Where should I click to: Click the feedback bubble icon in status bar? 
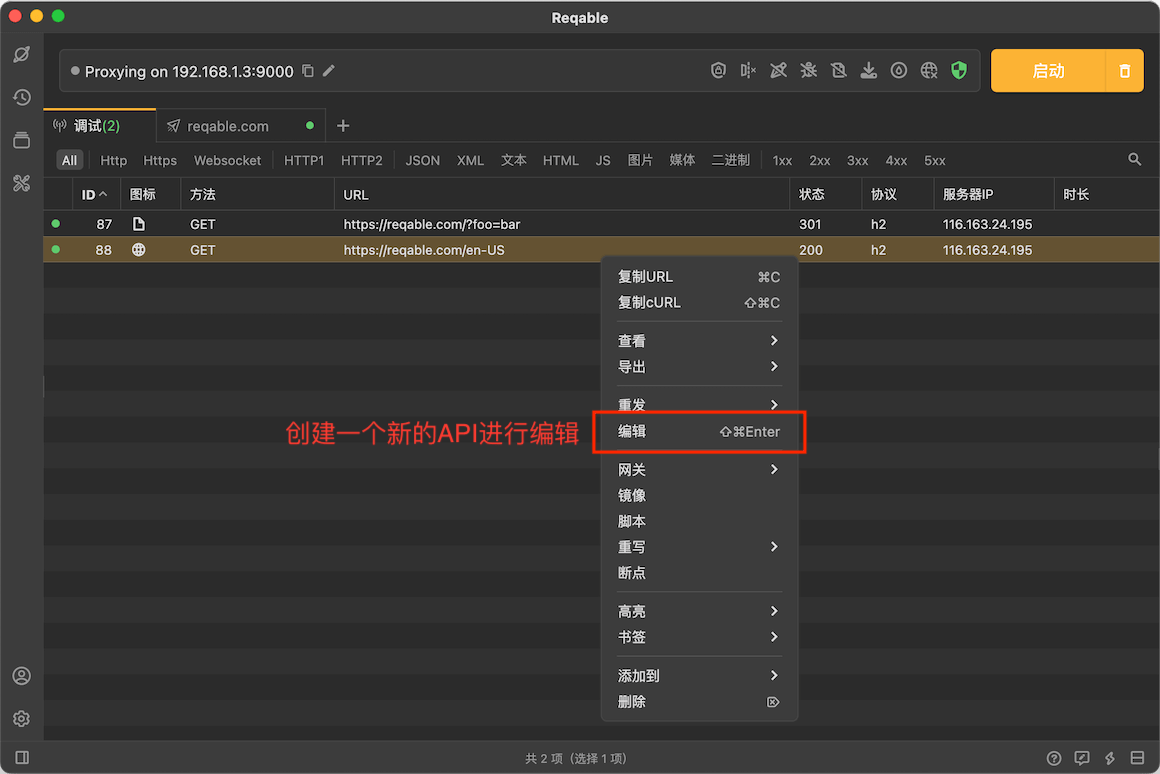(1082, 758)
